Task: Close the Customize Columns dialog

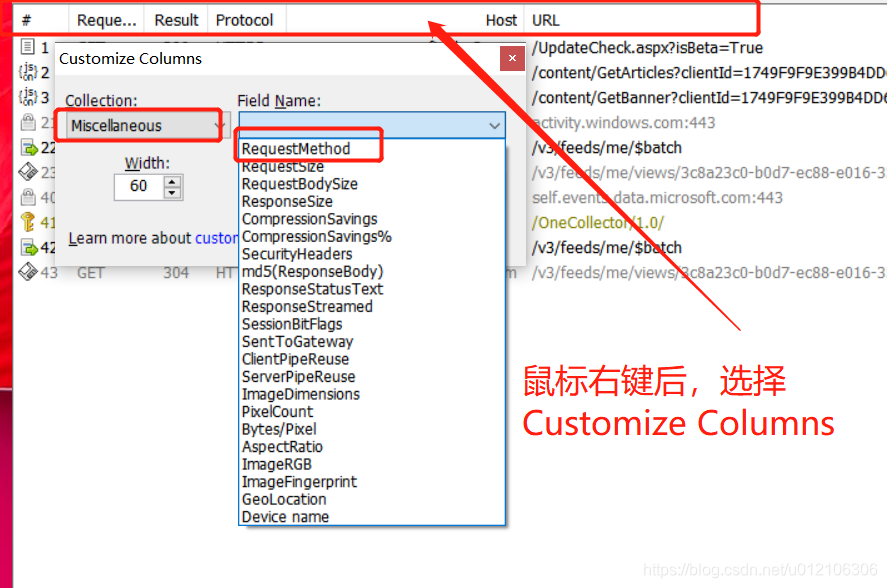Action: pos(512,58)
